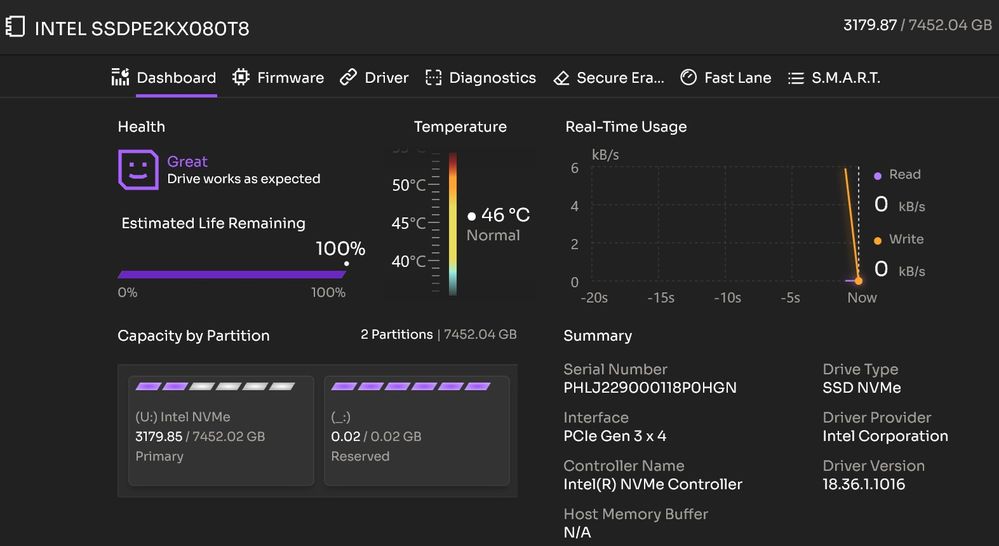Click the Dashboard chart icon
999x546 pixels.
pyautogui.click(x=120, y=77)
